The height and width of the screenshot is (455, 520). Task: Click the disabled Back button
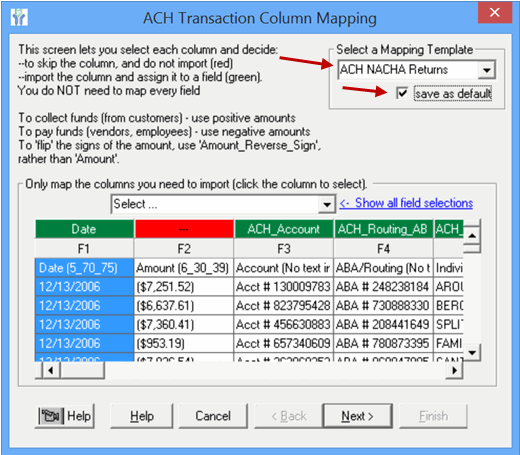click(x=289, y=416)
